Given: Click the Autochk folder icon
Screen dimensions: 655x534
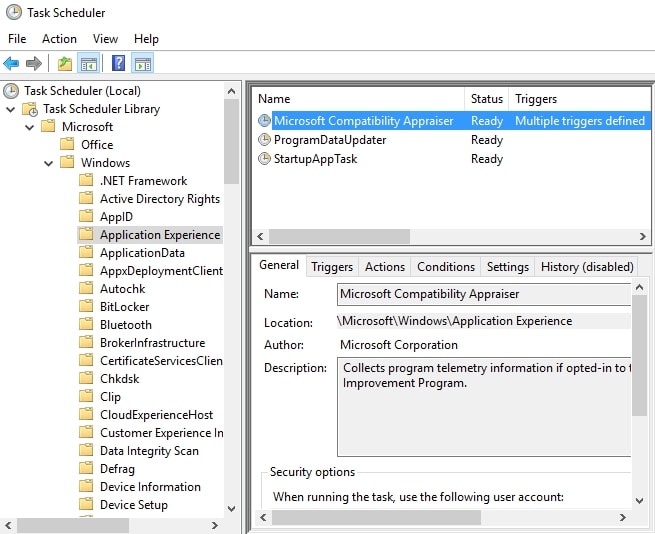Looking at the screenshot, I should [86, 288].
